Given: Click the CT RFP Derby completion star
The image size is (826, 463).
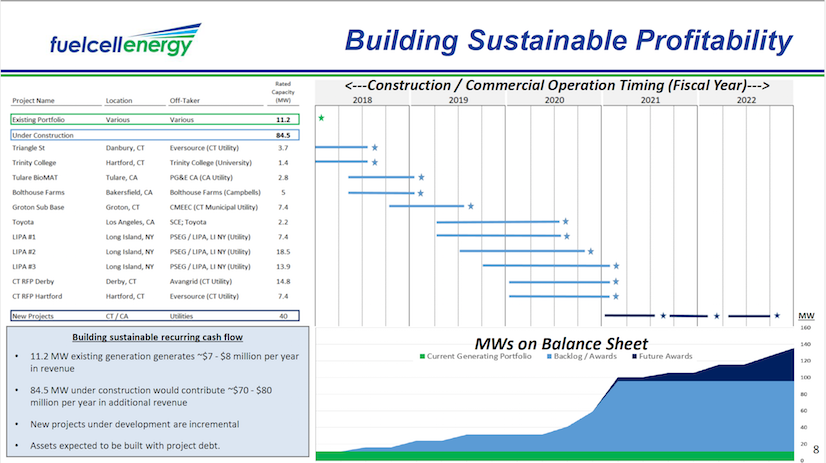Looking at the screenshot, I should [615, 282].
